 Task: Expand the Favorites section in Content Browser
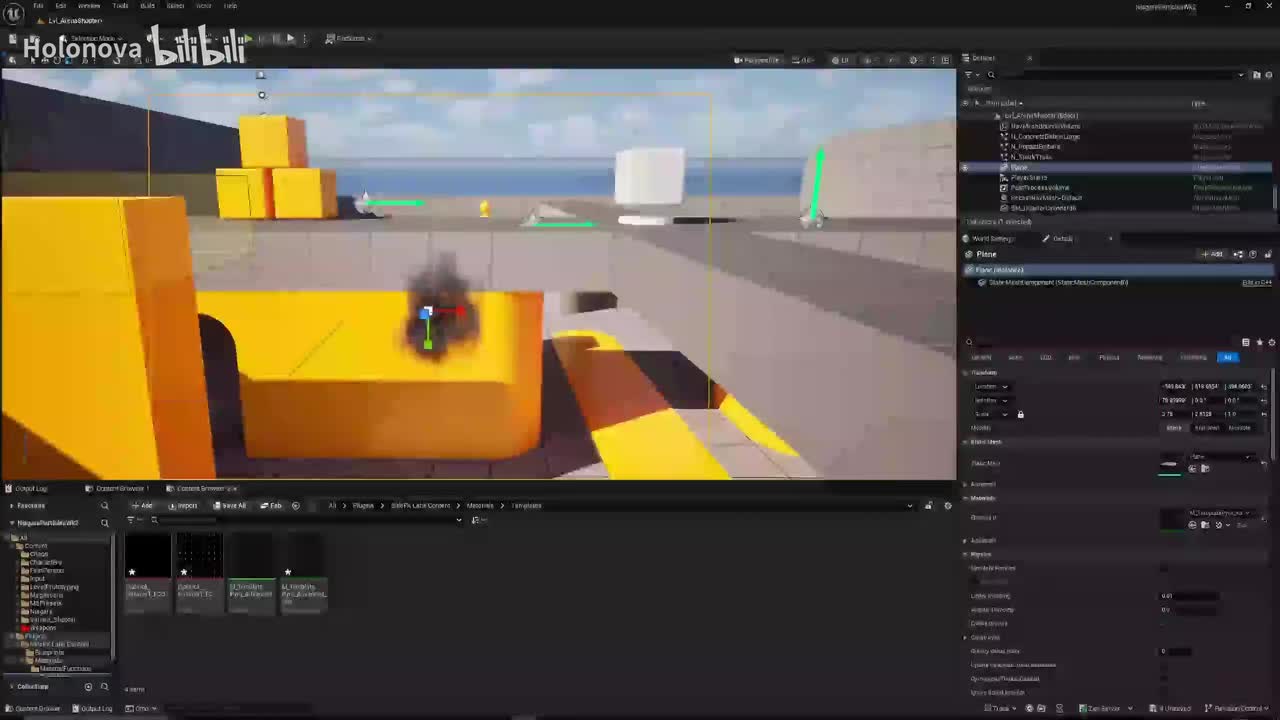[x=12, y=505]
